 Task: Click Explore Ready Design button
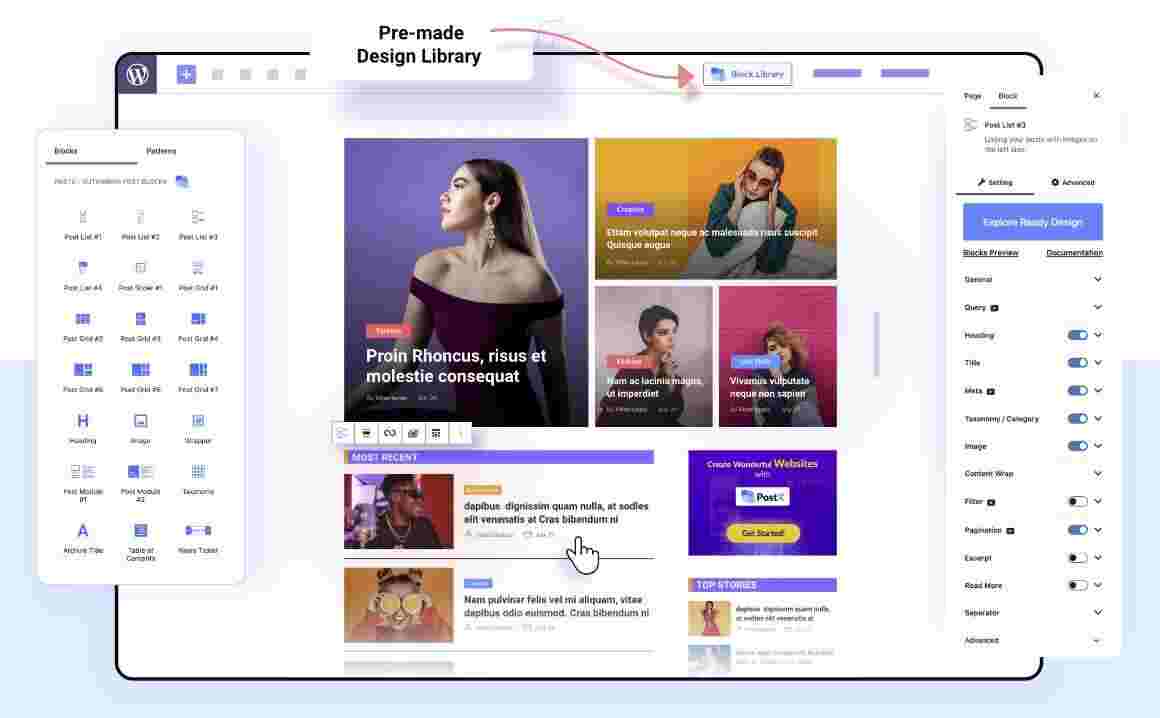pyautogui.click(x=1033, y=222)
